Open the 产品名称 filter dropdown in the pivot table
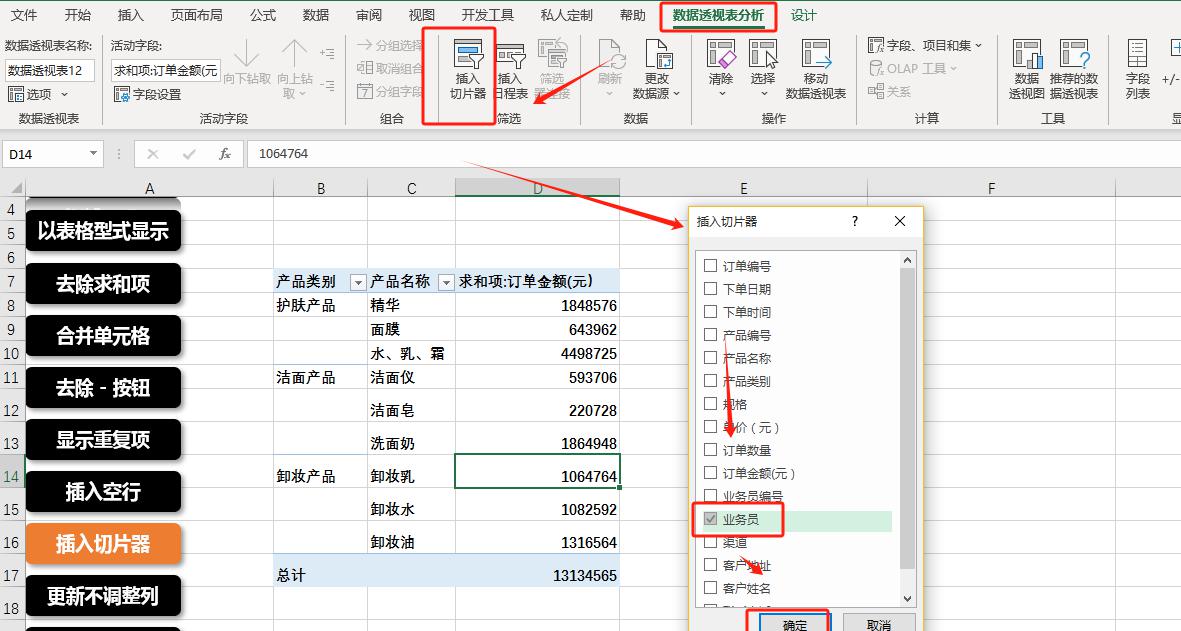1181x631 pixels. 446,282
